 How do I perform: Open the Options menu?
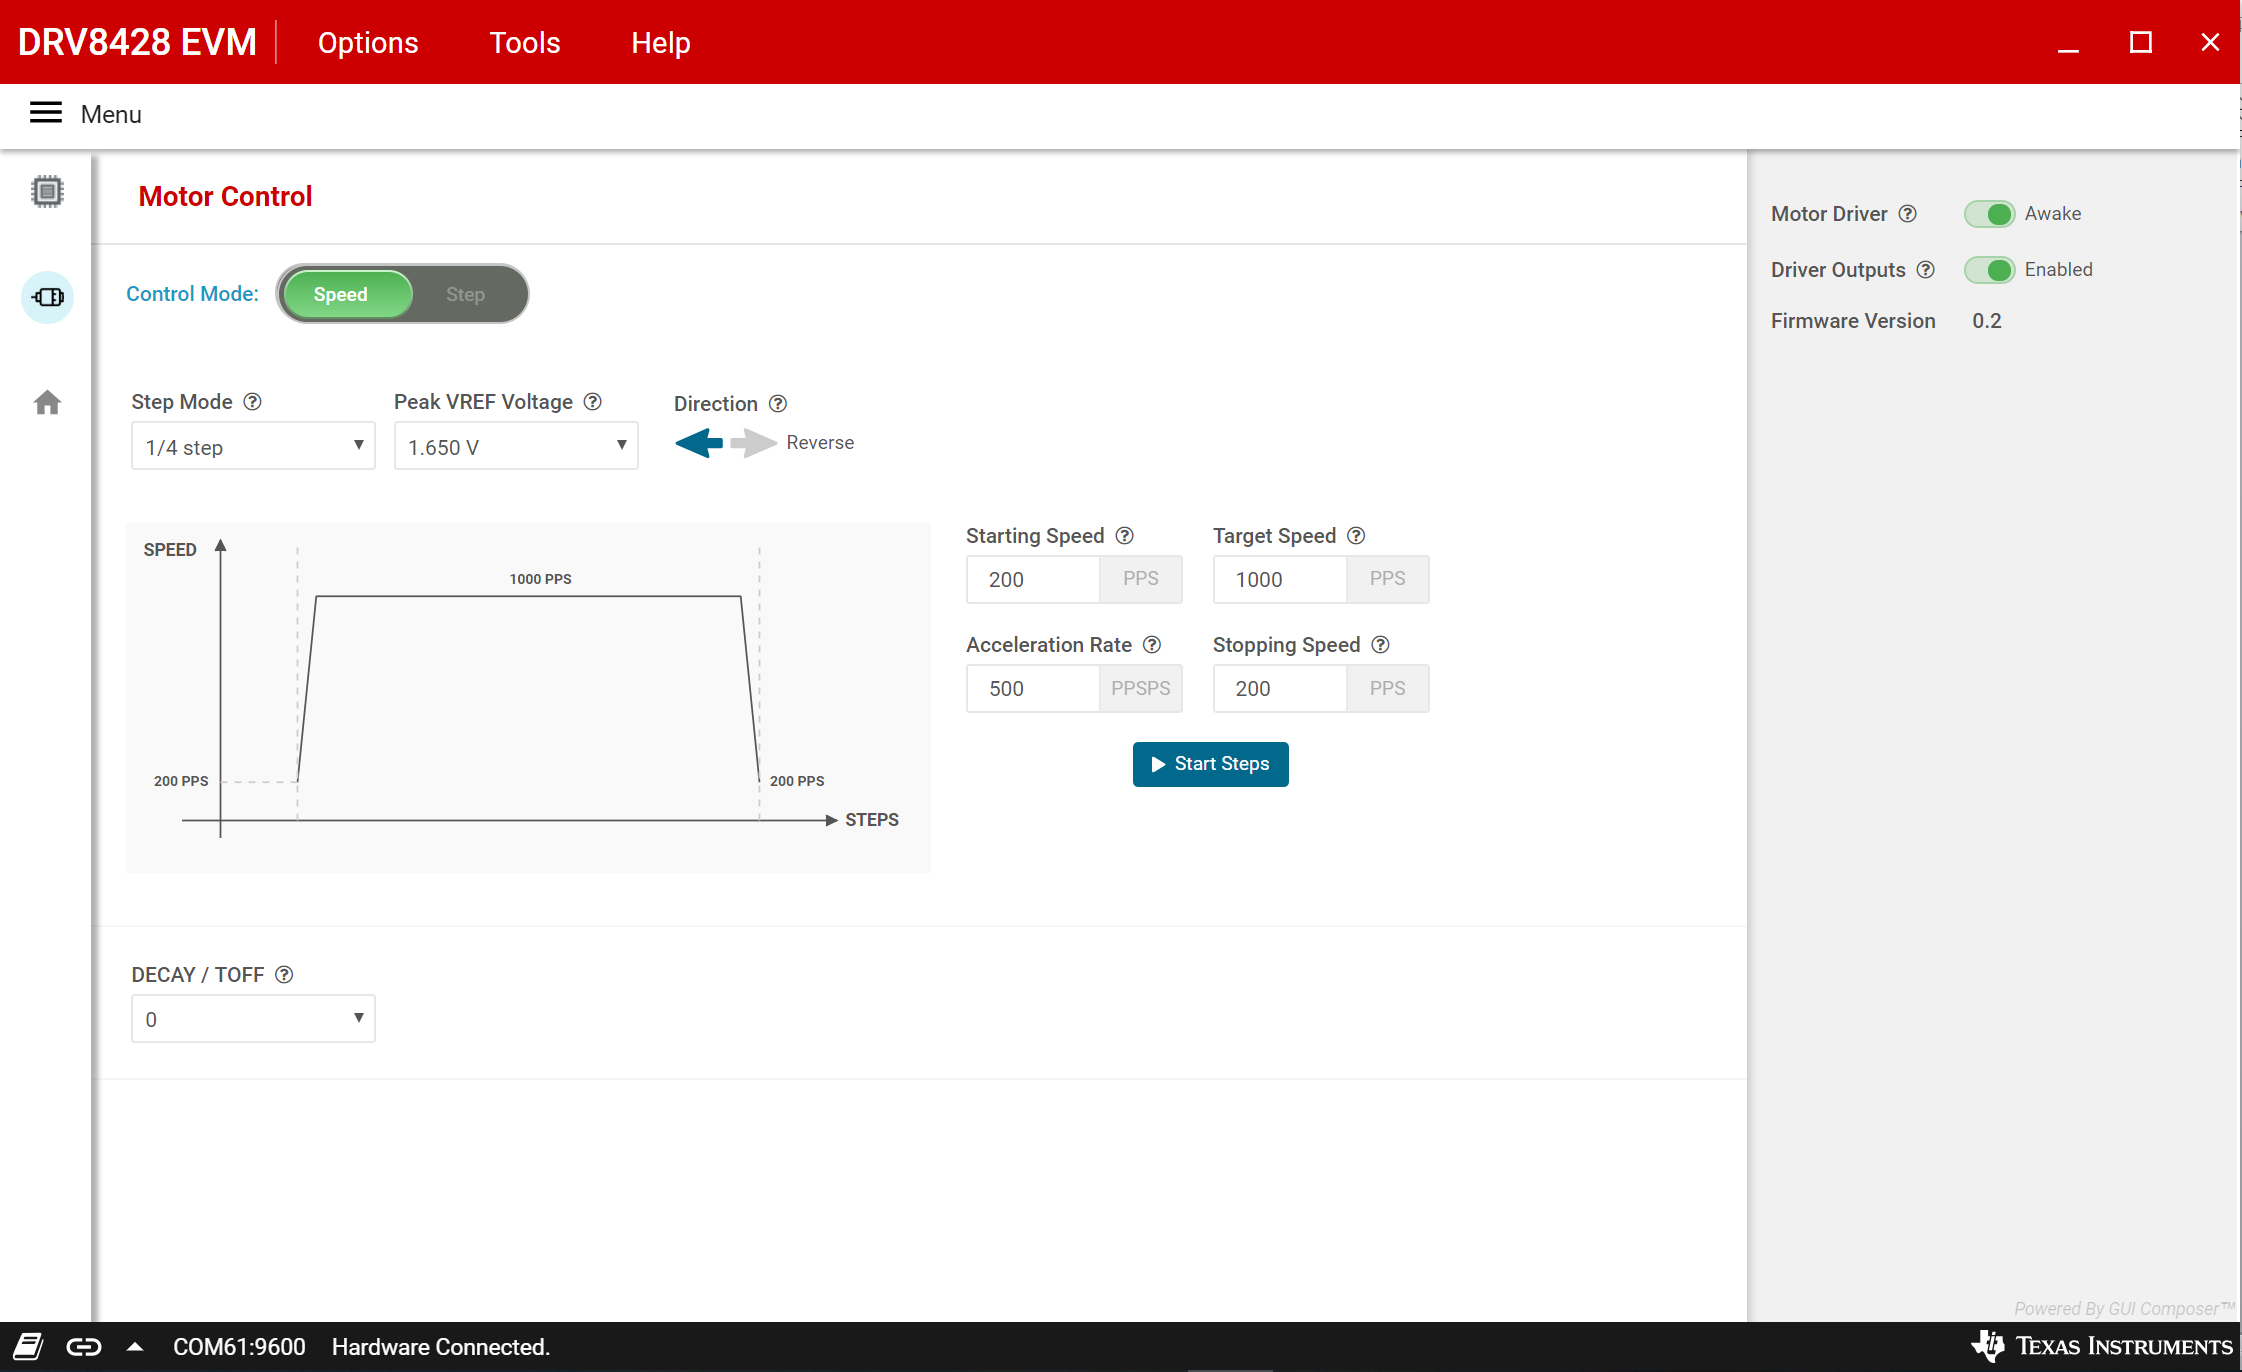[367, 42]
